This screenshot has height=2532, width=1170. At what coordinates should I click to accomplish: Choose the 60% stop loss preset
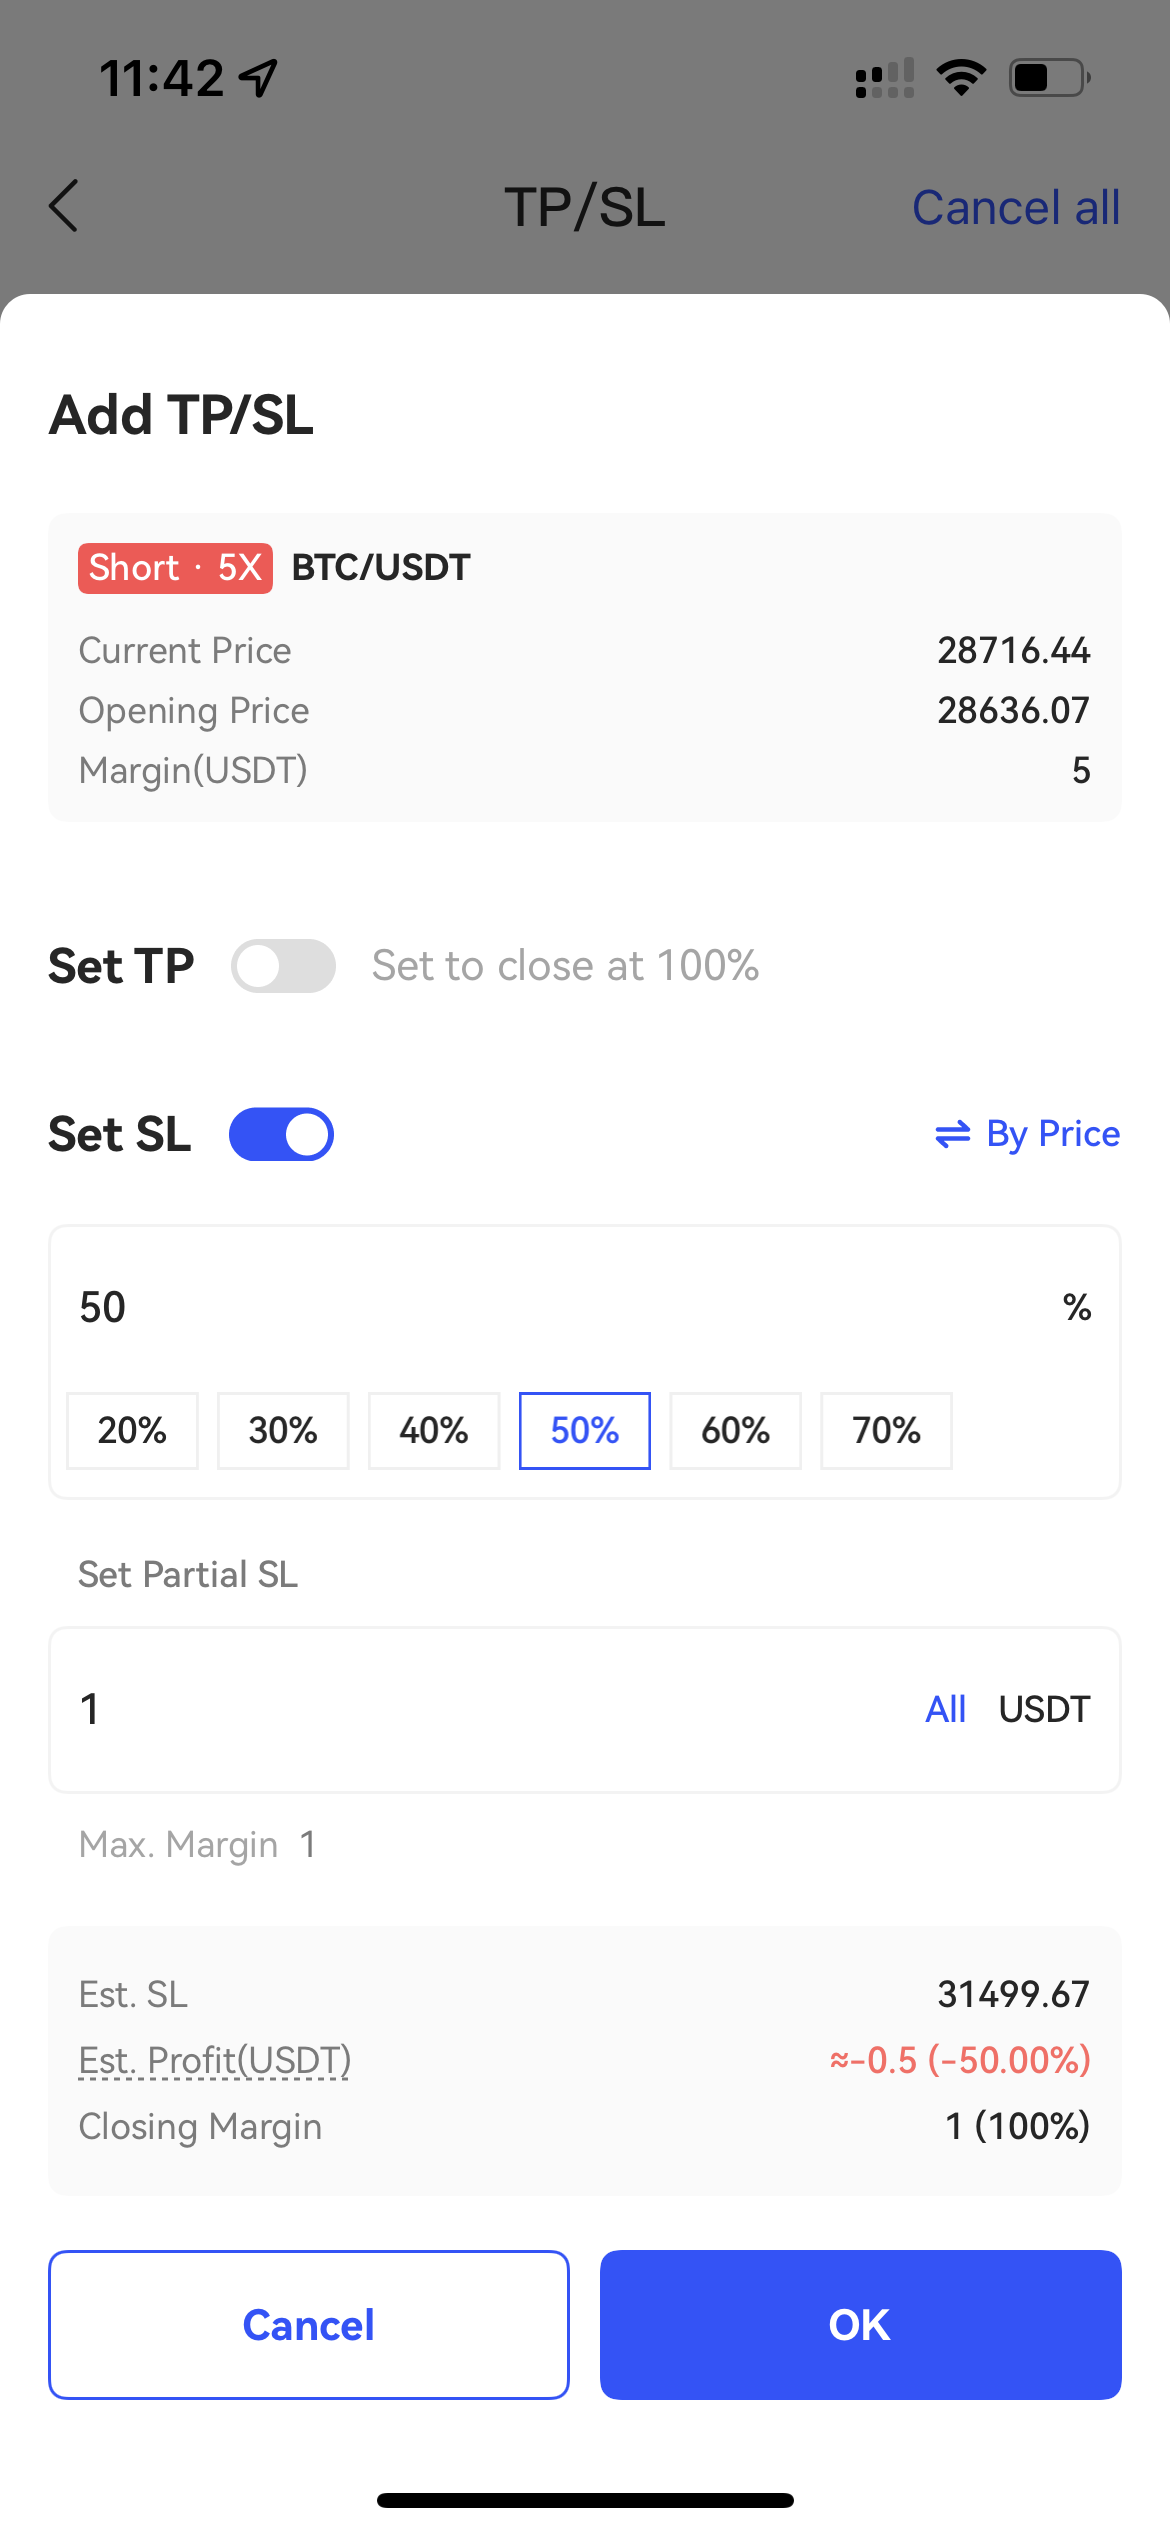click(x=736, y=1430)
